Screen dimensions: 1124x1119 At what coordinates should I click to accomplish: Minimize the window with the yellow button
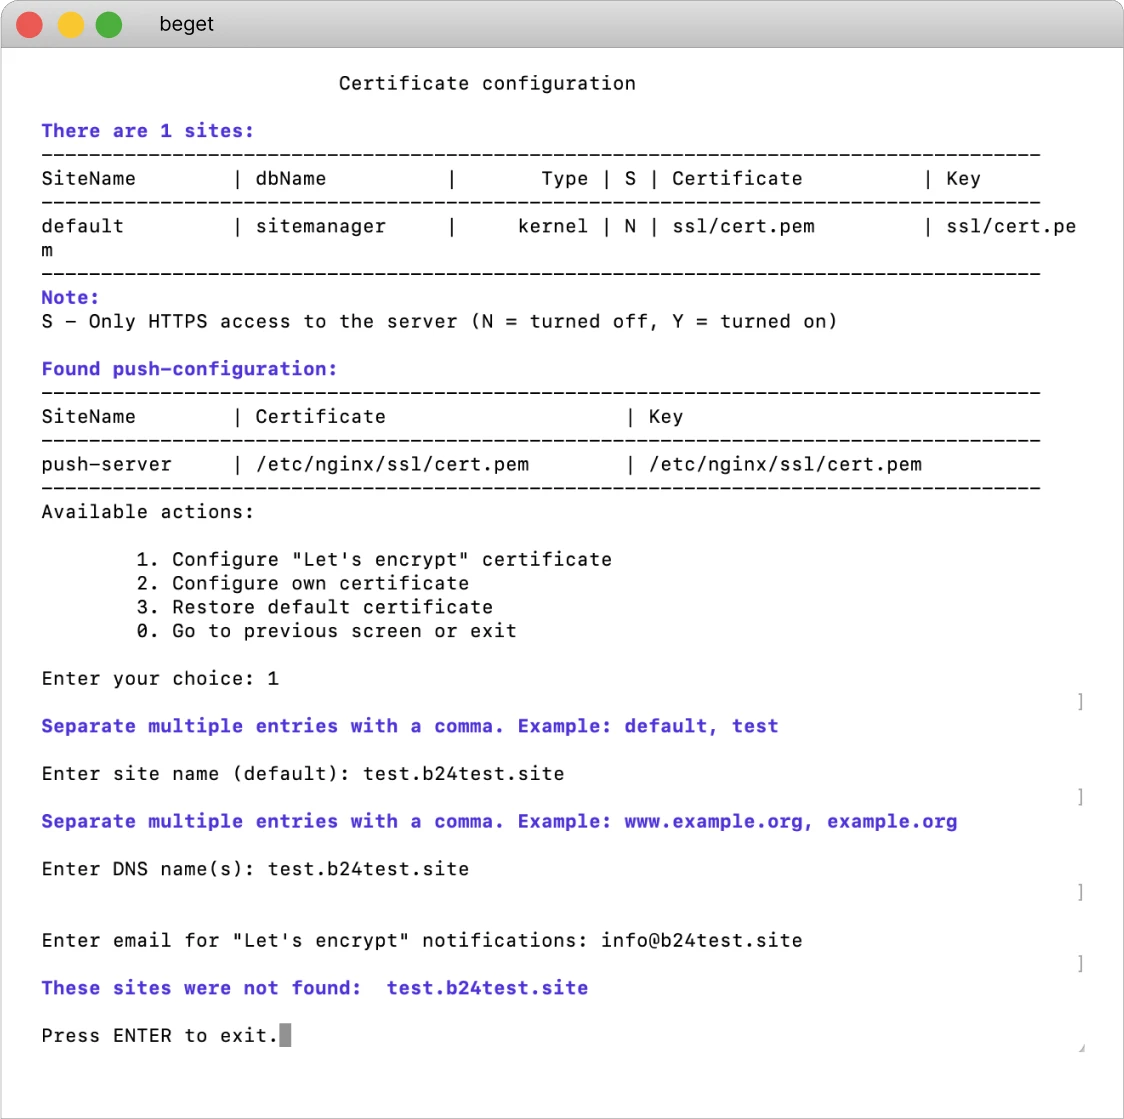coord(70,25)
